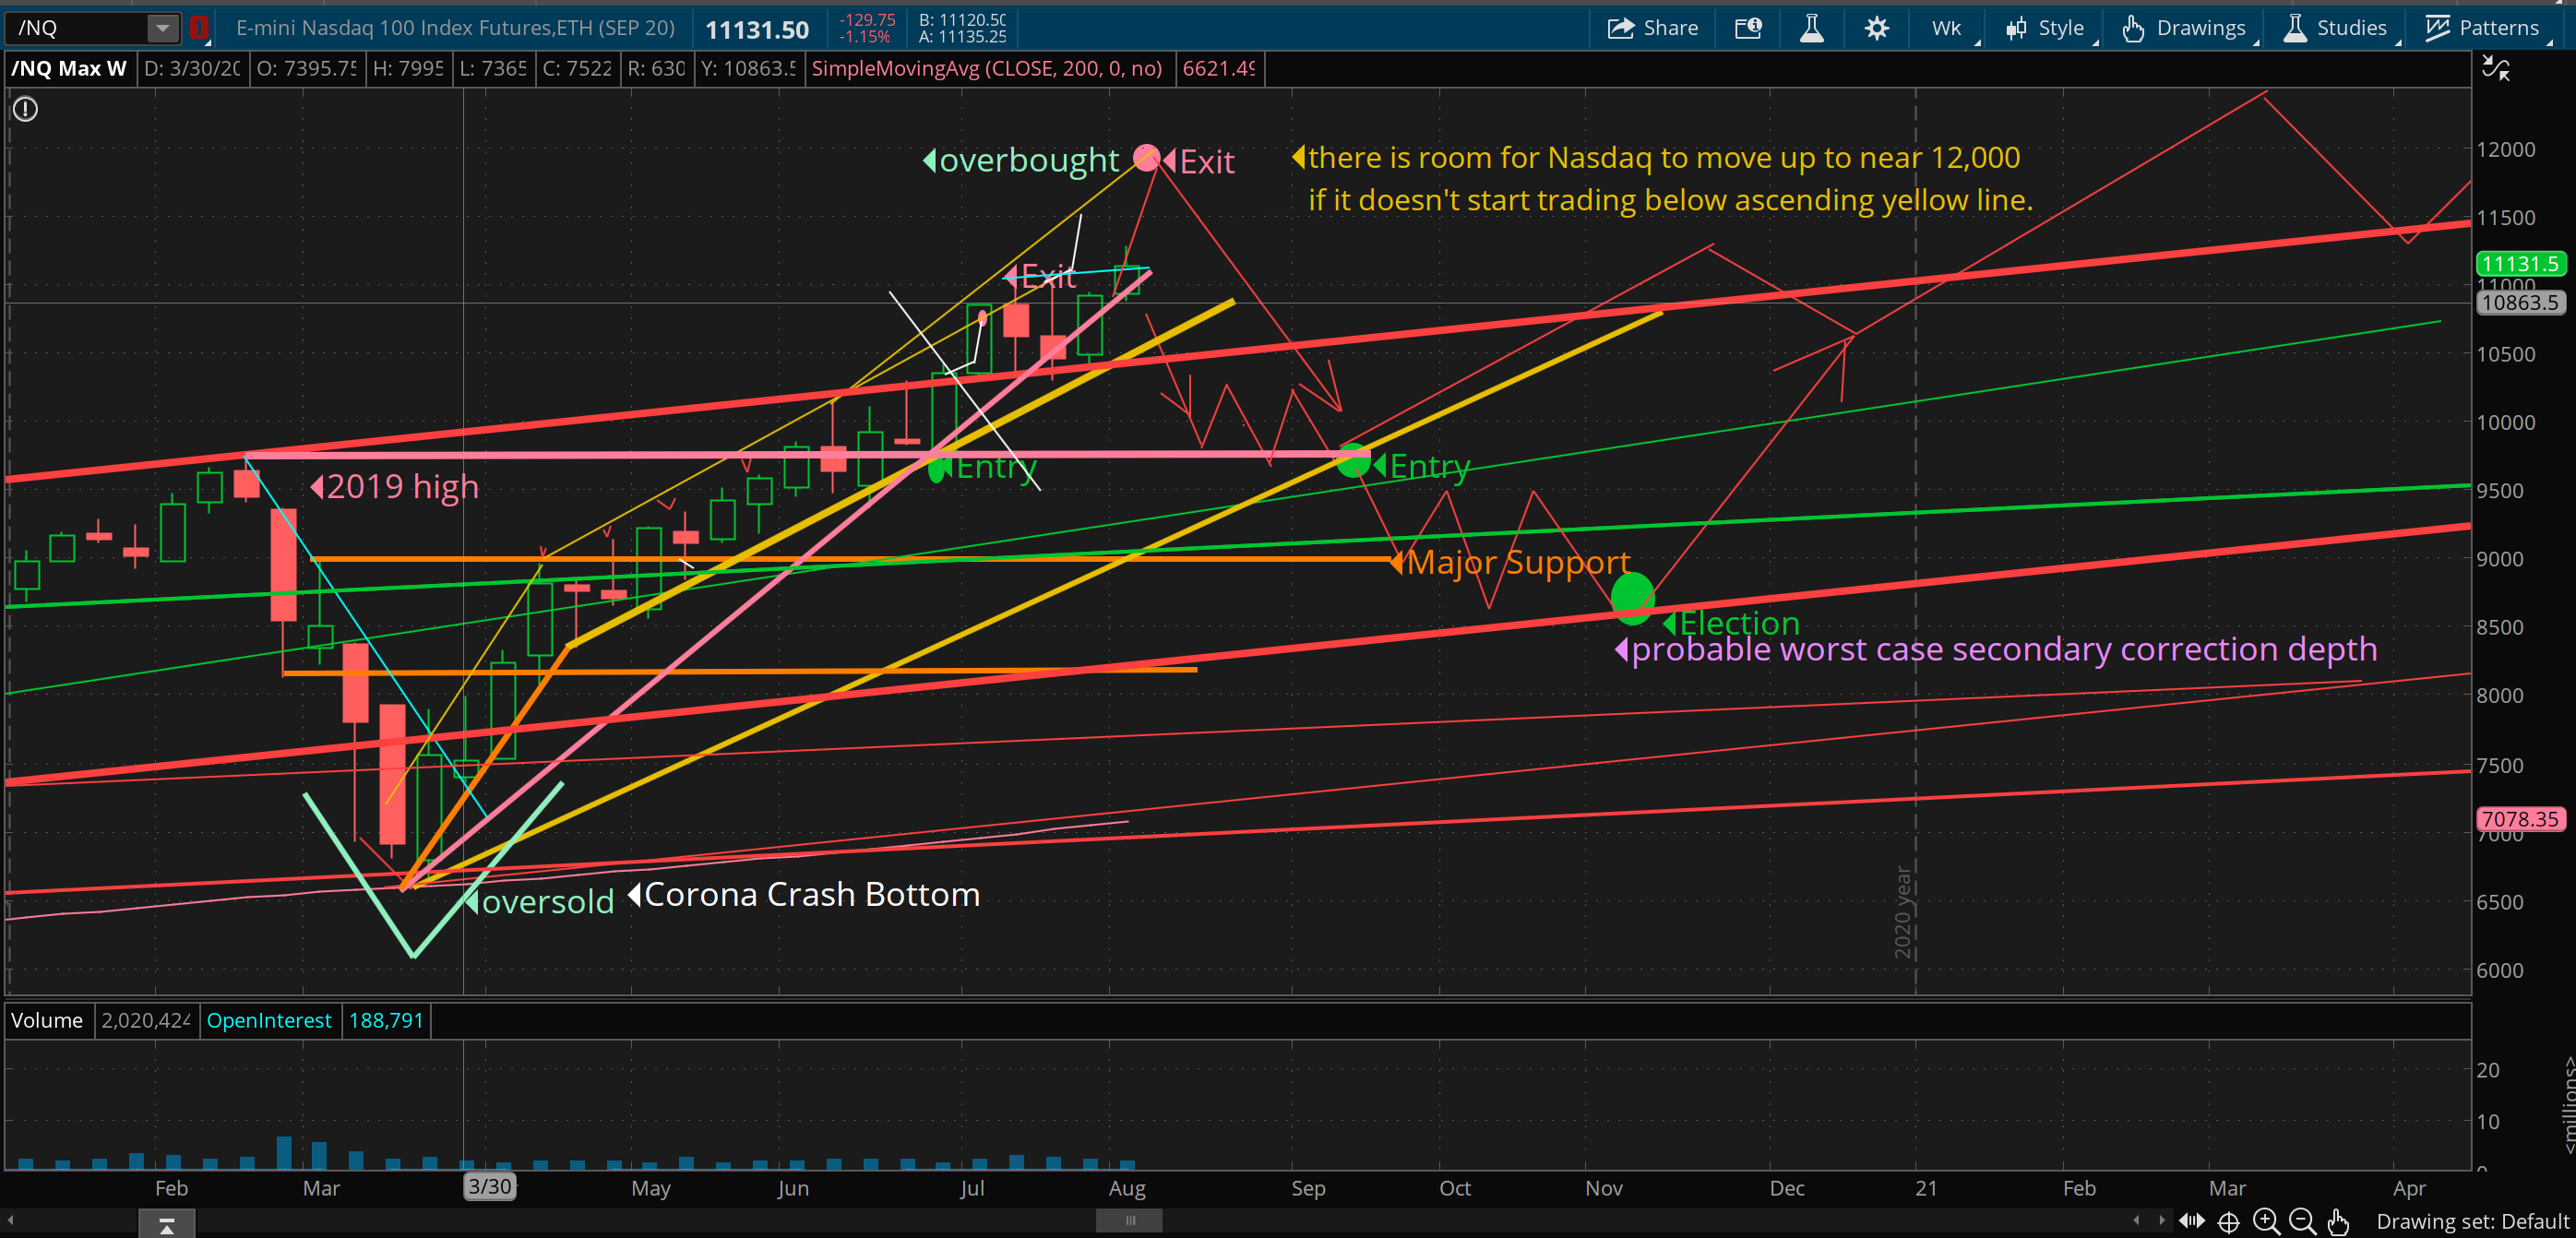The height and width of the screenshot is (1238, 2576).
Task: Expand the Wk timeframe dropdown
Action: (1946, 28)
